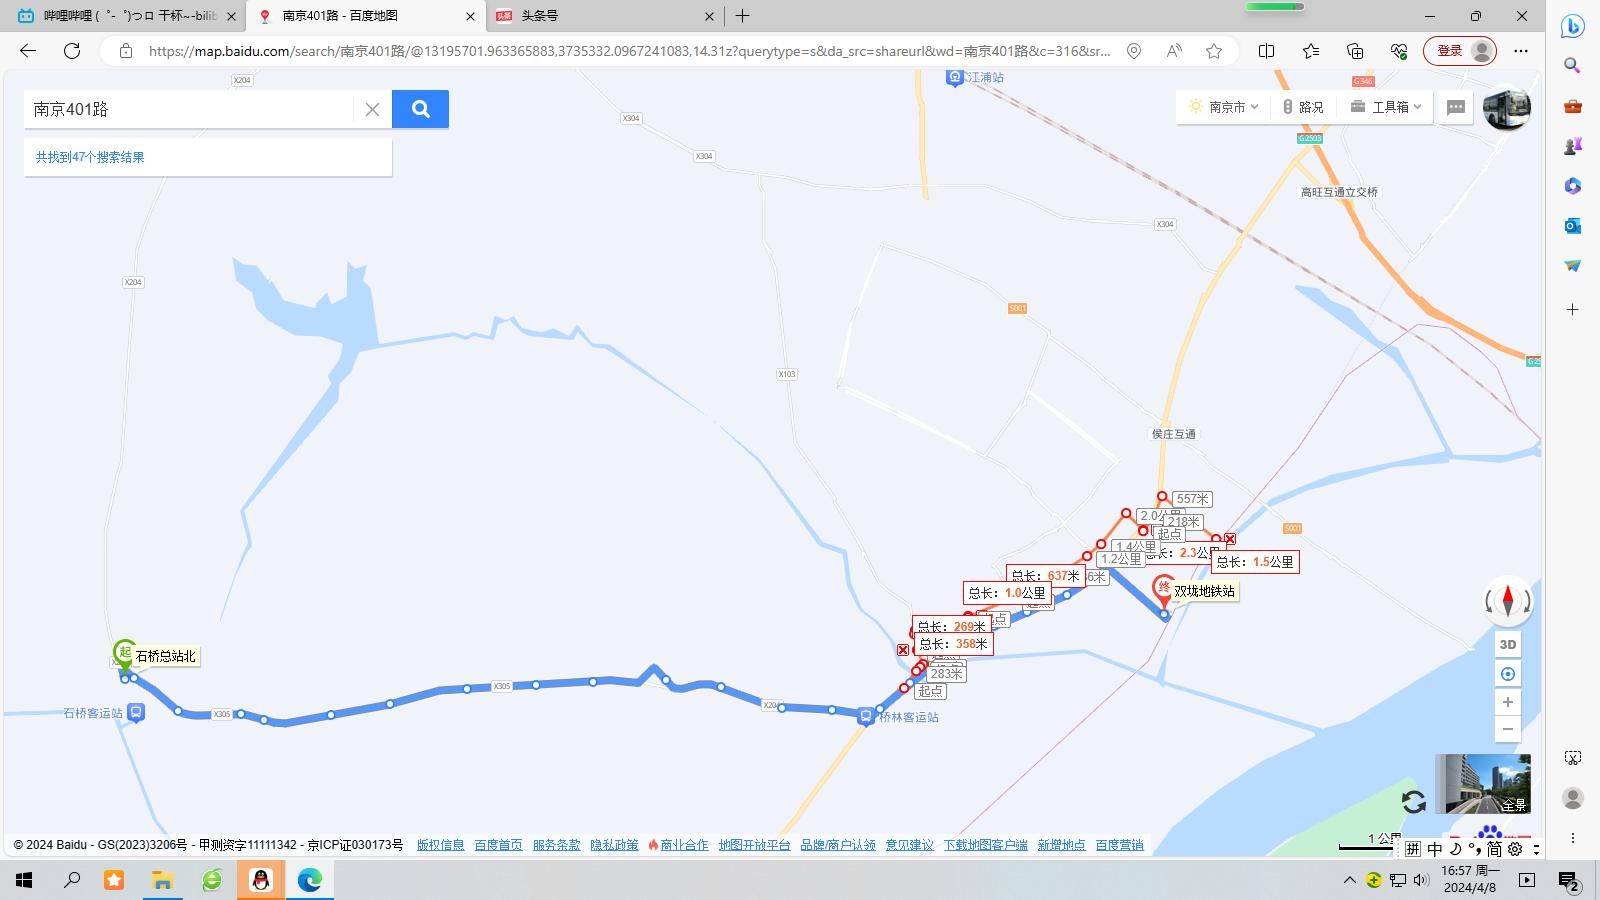Click the blue map search button
The height and width of the screenshot is (900, 1600).
click(x=420, y=109)
